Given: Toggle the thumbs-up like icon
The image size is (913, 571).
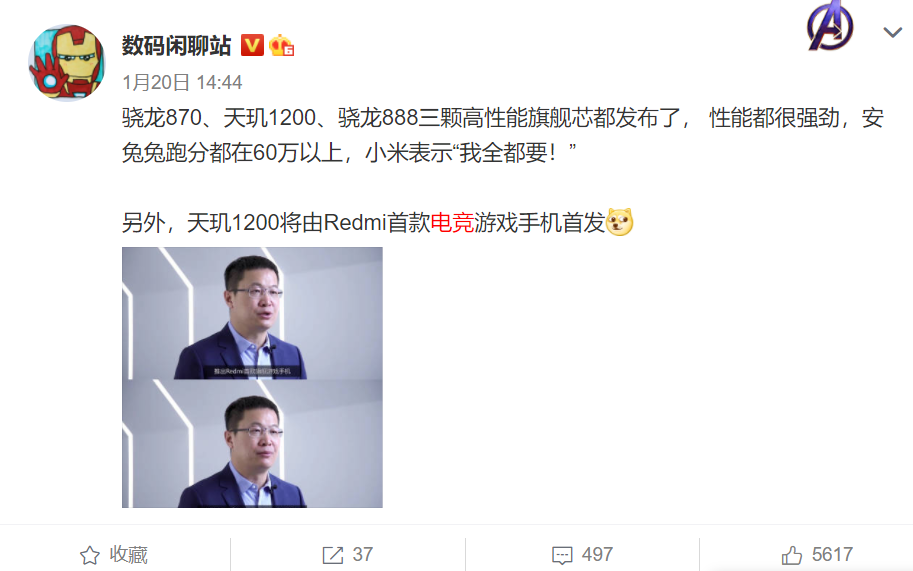Looking at the screenshot, I should click(792, 555).
